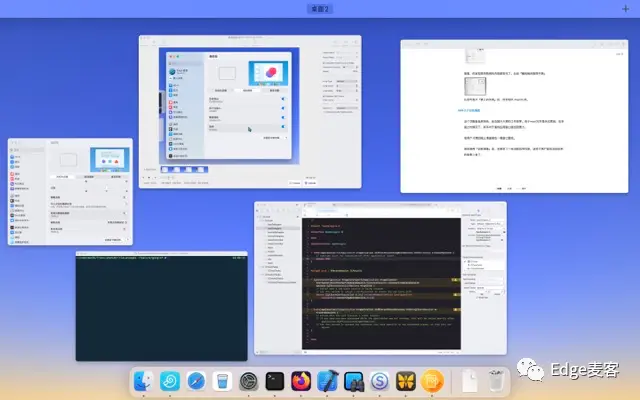The height and width of the screenshot is (400, 640).
Task: Add a new desktop with plus button
Action: point(626,8)
